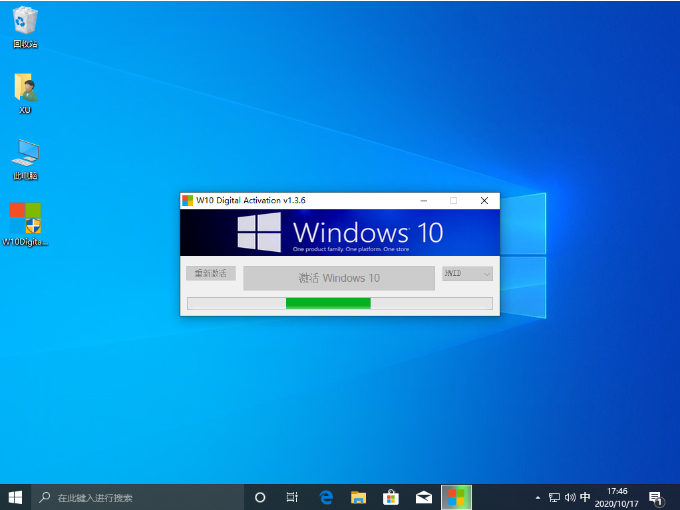Click the 激活 Windows 10 button

pyautogui.click(x=339, y=278)
